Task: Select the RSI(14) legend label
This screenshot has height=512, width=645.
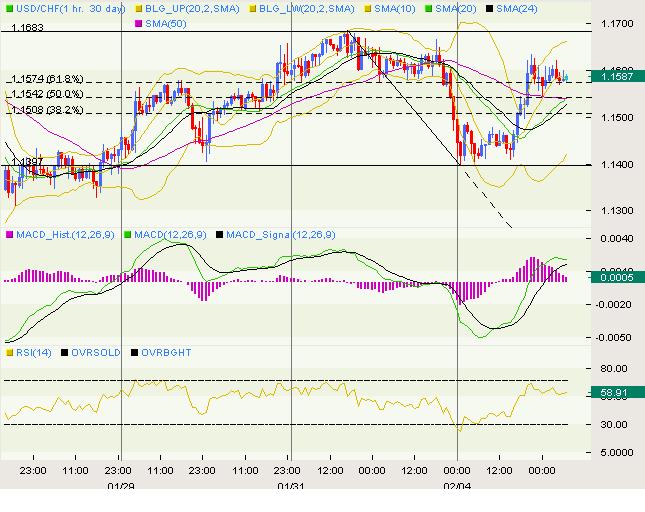Action: tap(34, 353)
